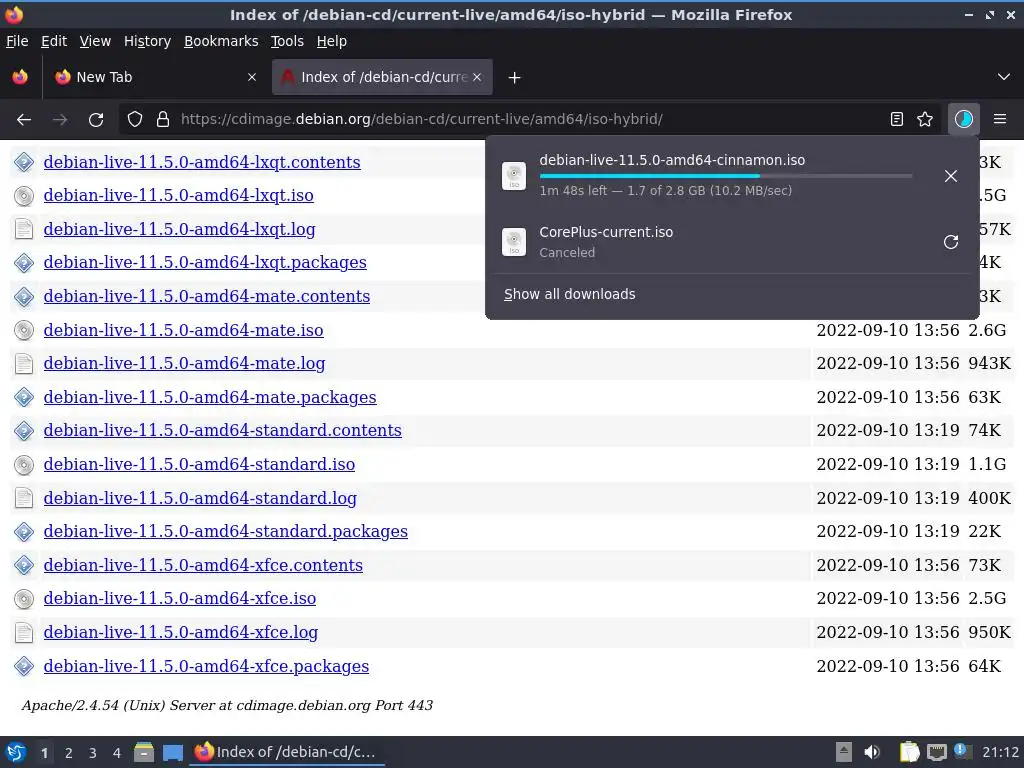Click the disc icon beside mate.iso
The image size is (1024, 768).
(x=24, y=330)
